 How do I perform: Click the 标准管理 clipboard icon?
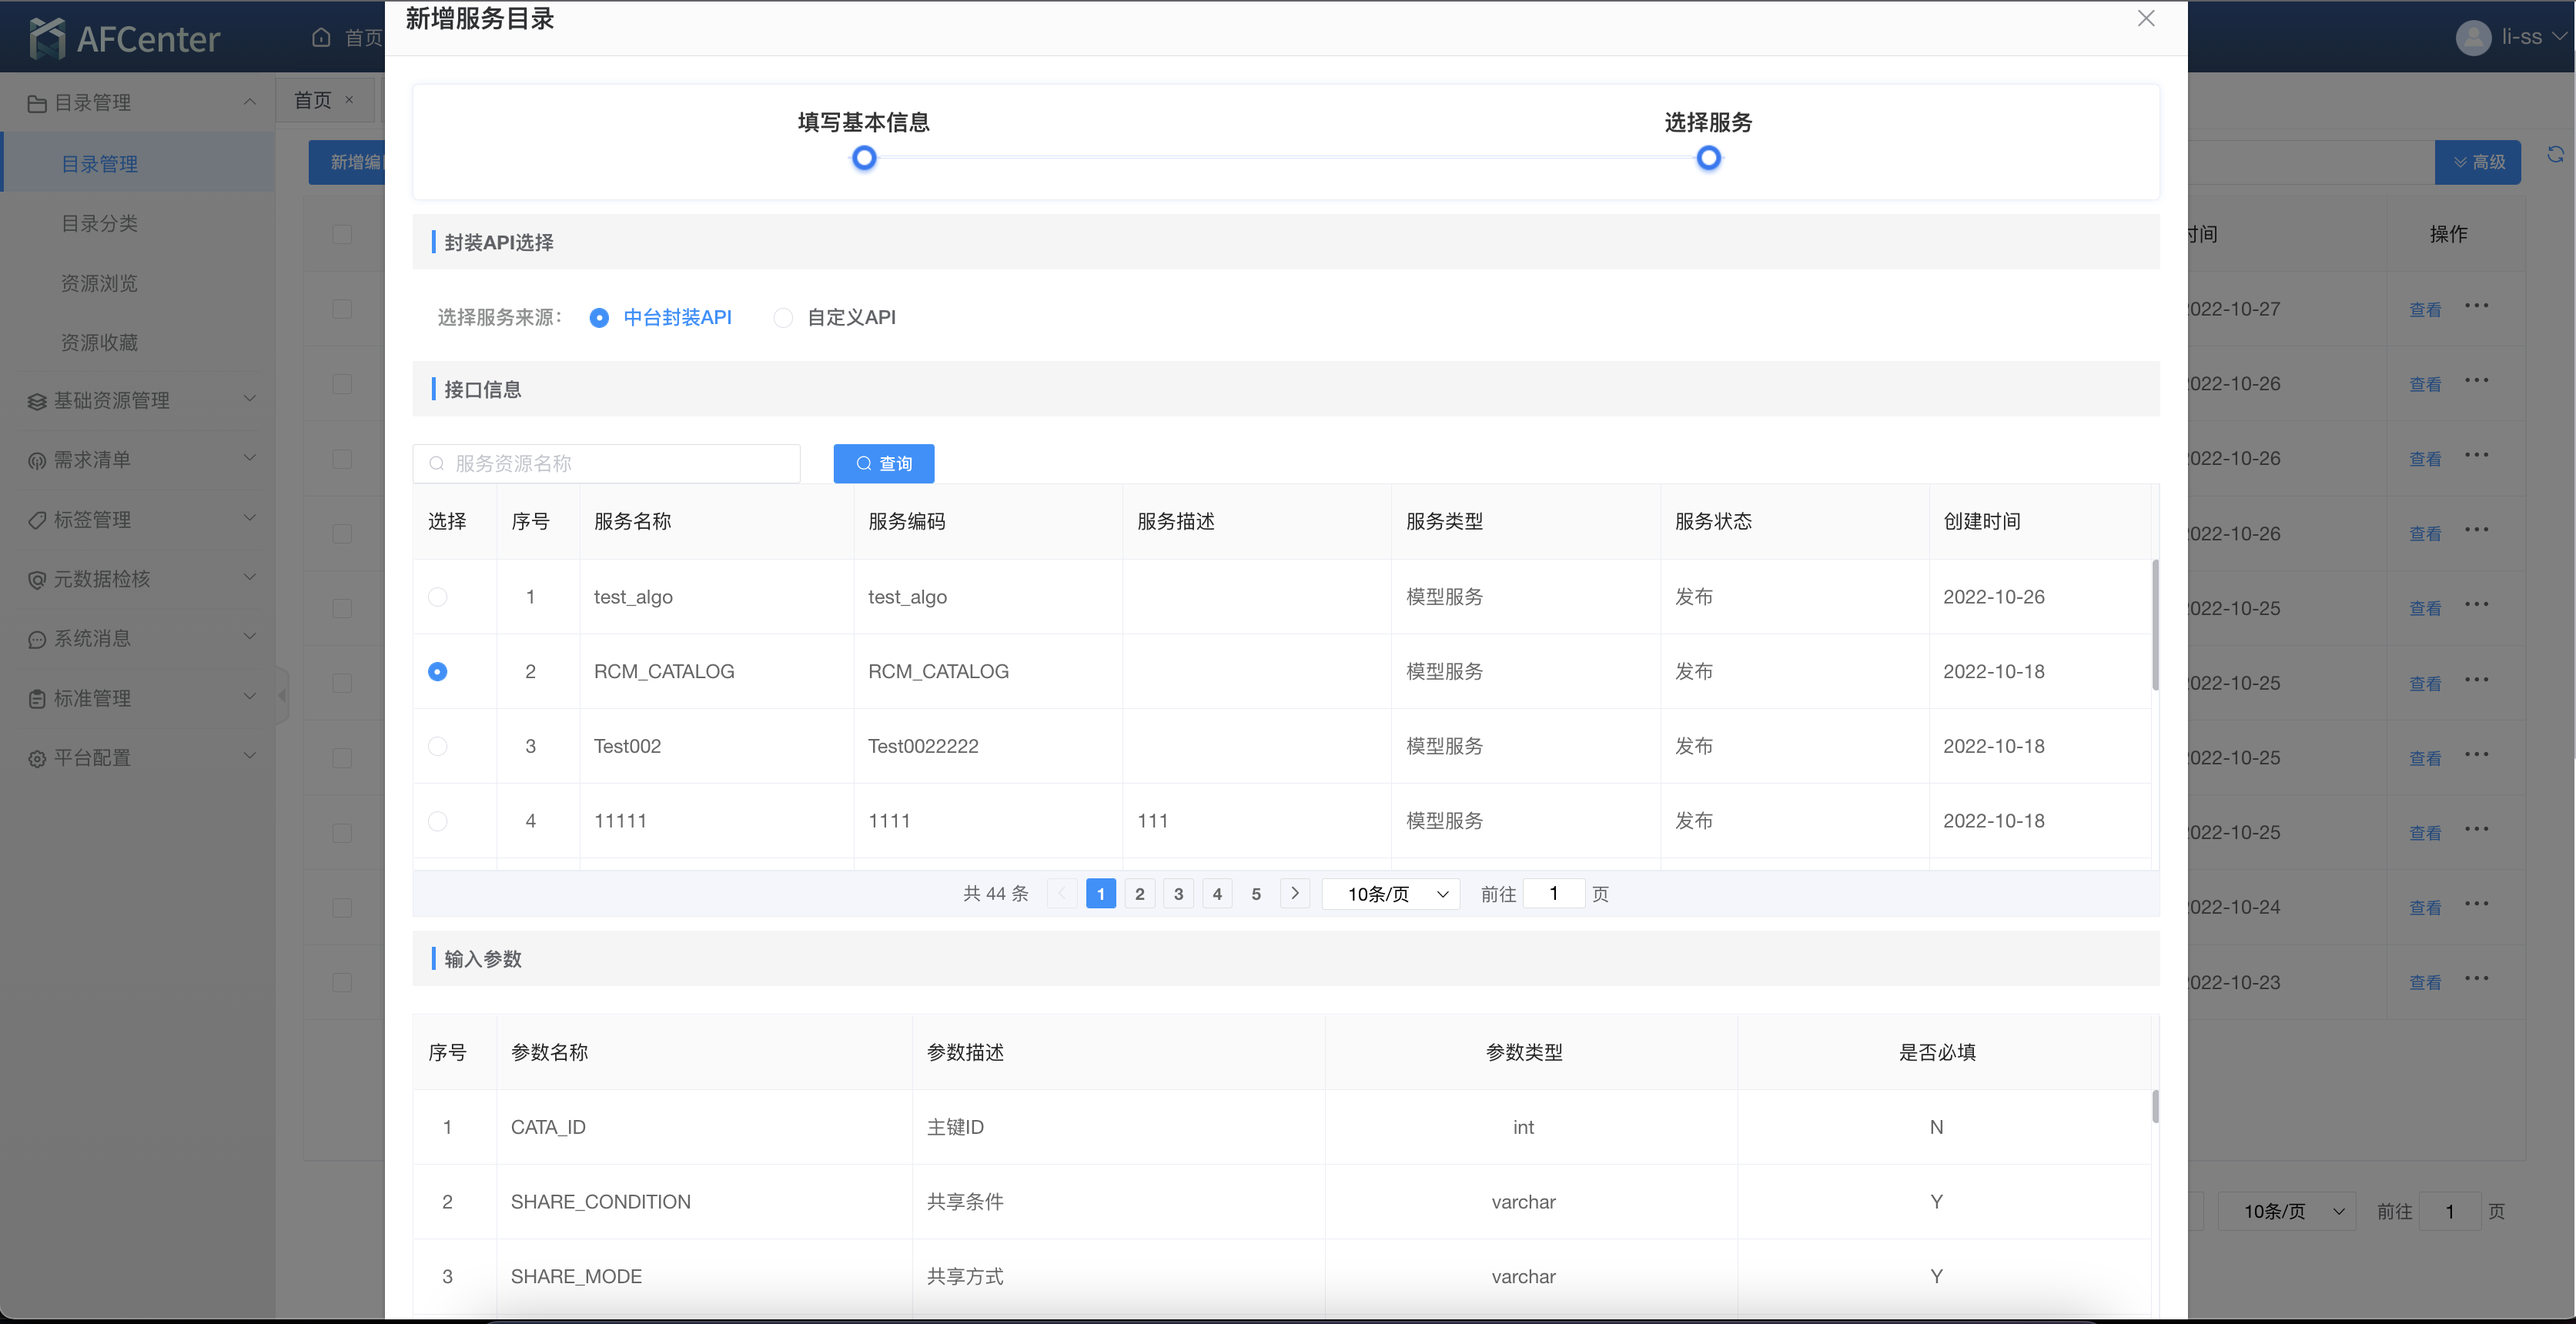[37, 698]
